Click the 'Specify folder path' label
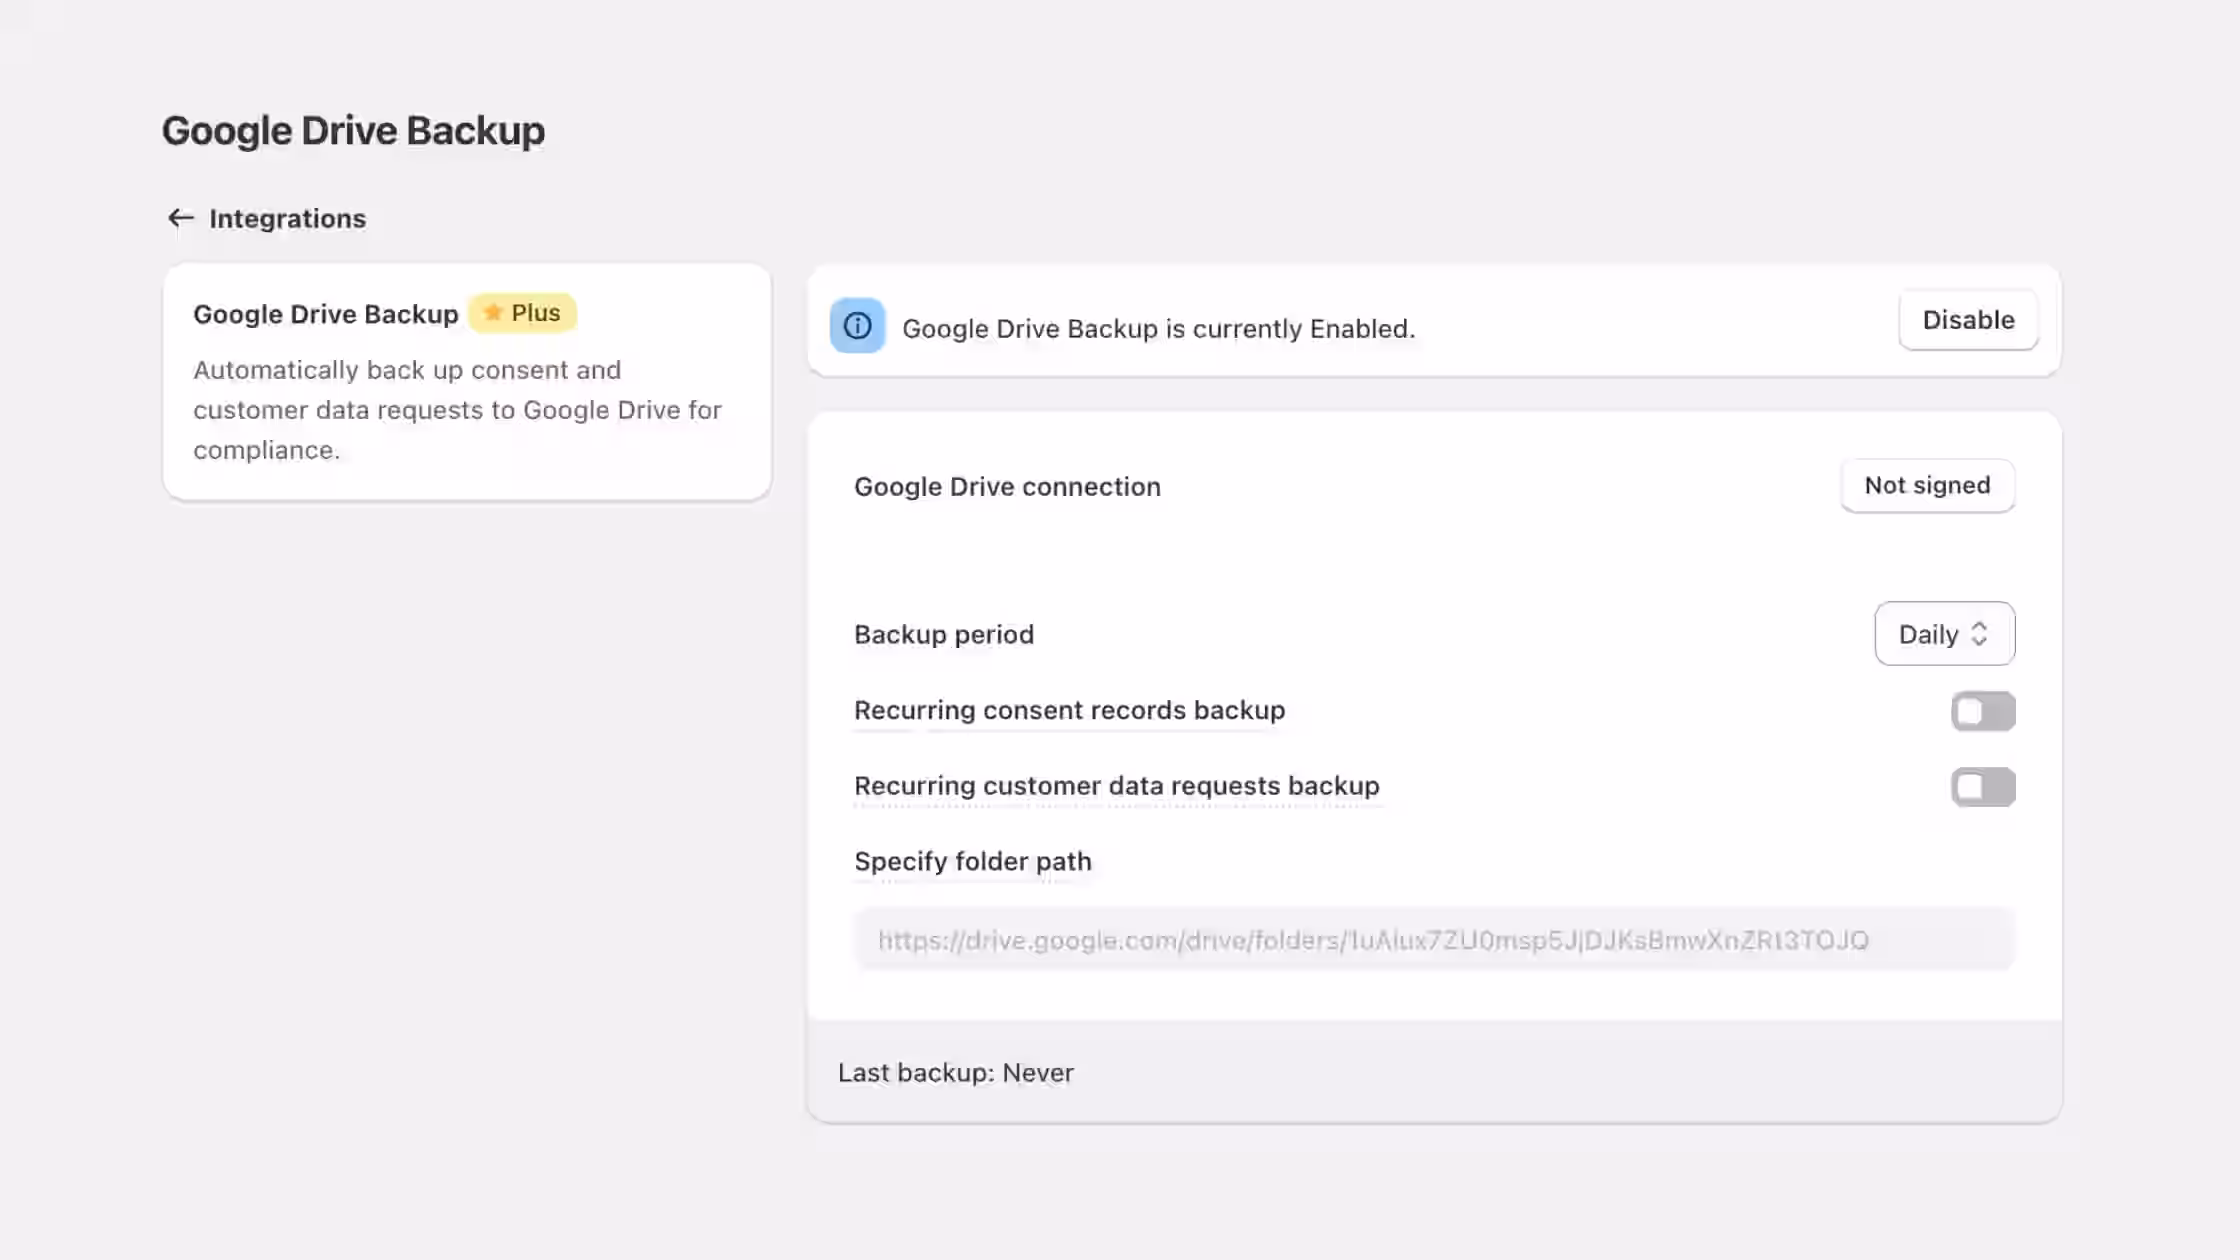 pyautogui.click(x=972, y=861)
